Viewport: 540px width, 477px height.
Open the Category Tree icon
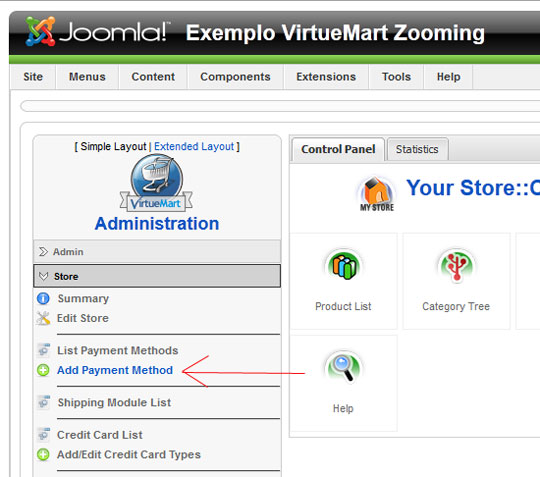point(456,266)
